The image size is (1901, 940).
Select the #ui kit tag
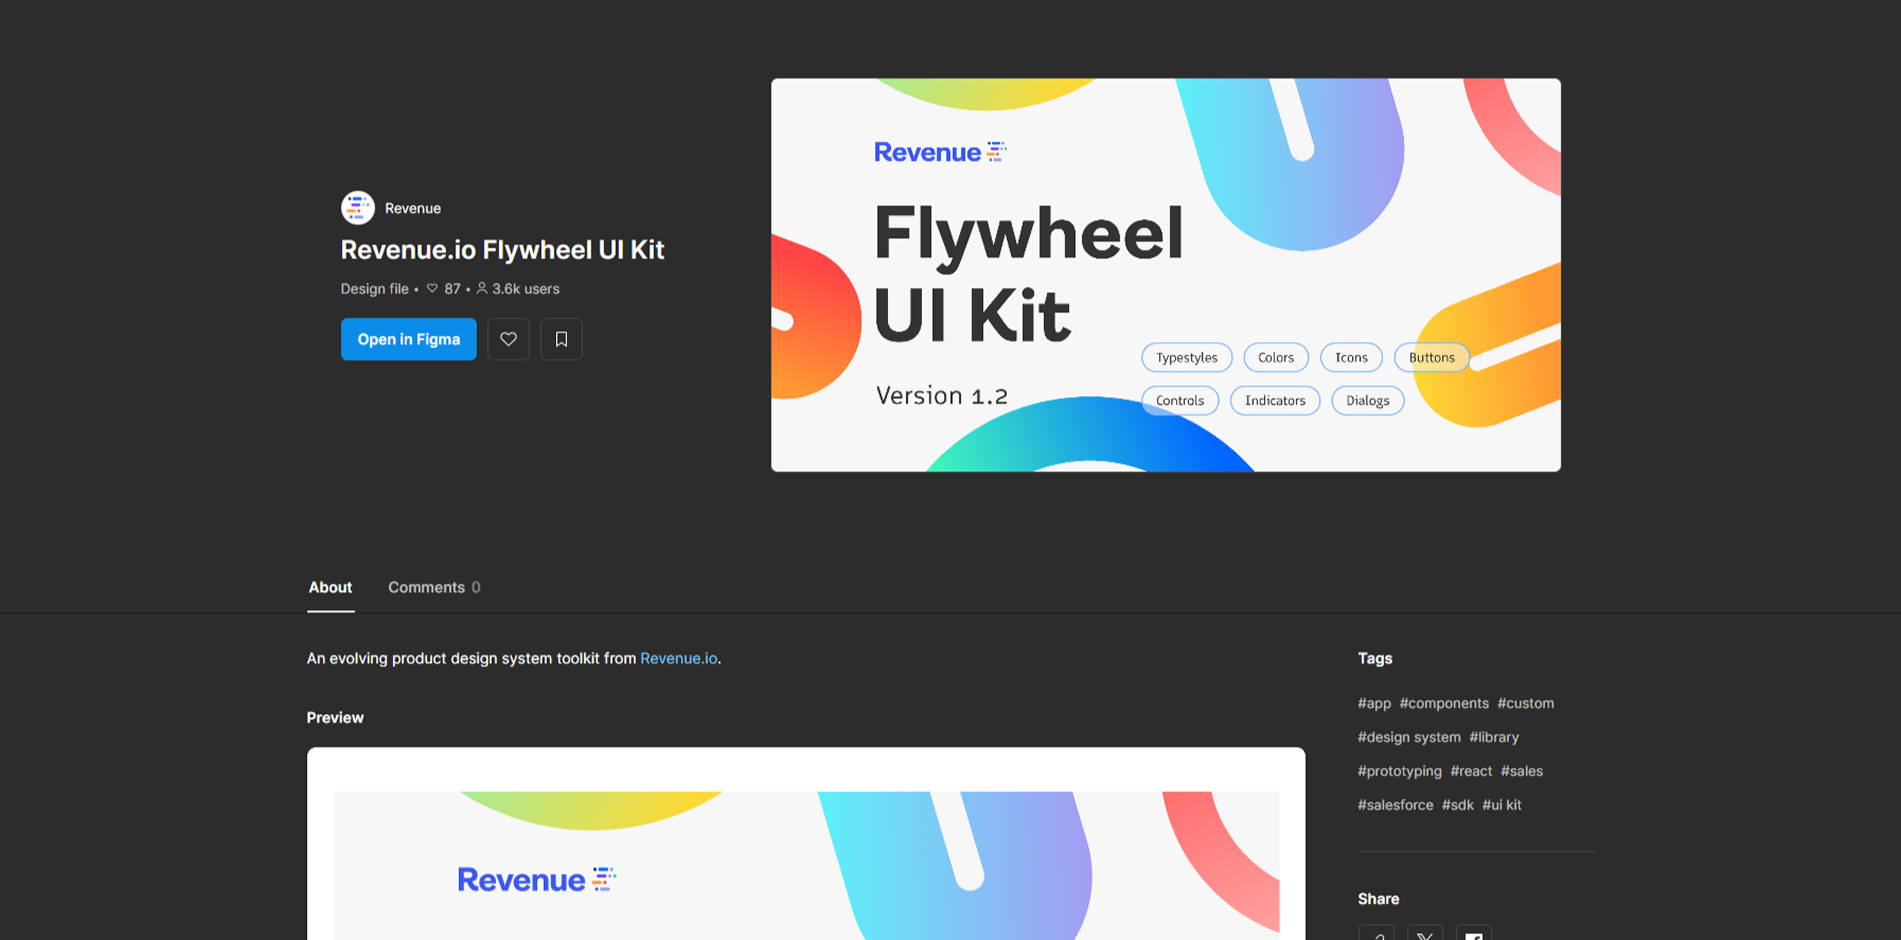pyautogui.click(x=1501, y=805)
